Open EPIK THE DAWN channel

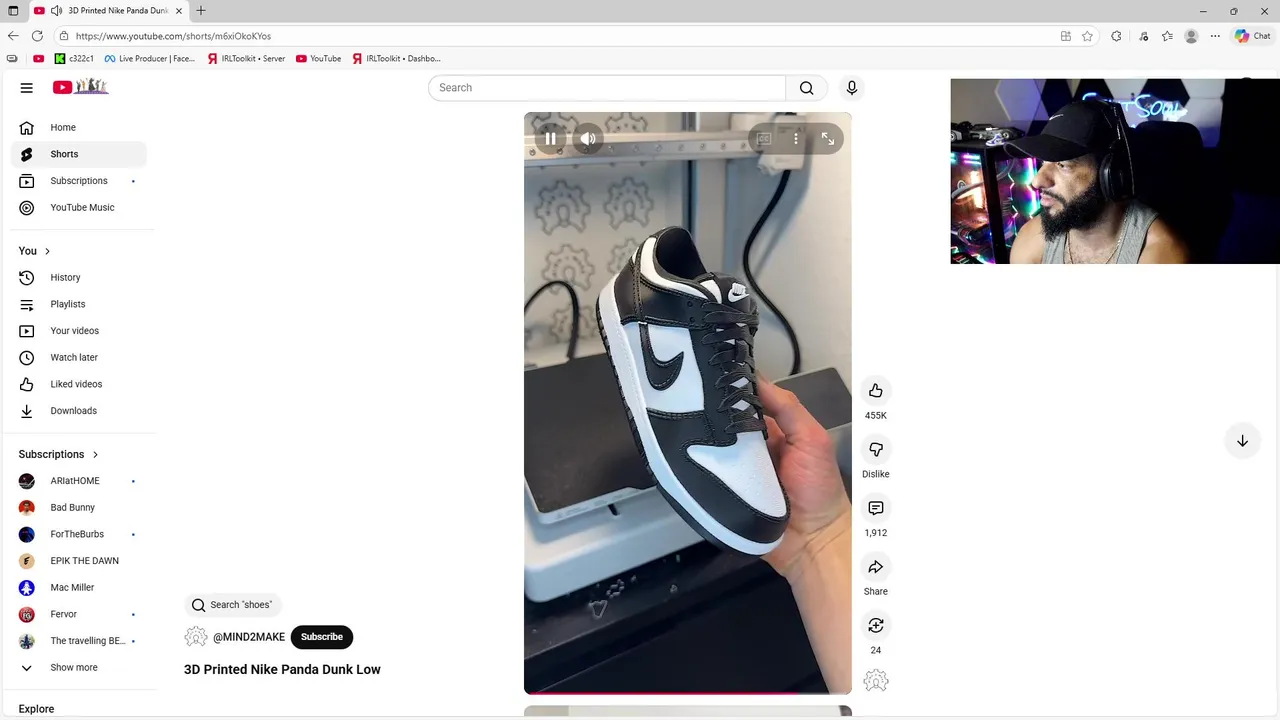click(x=79, y=561)
